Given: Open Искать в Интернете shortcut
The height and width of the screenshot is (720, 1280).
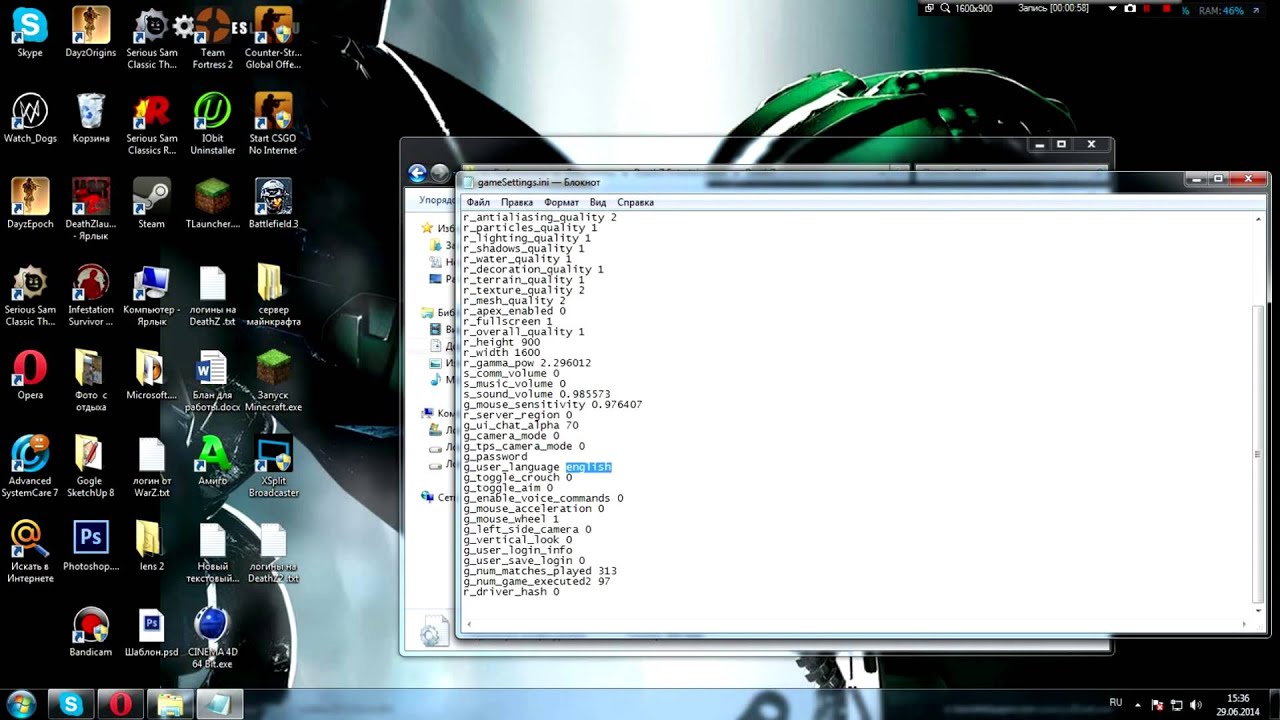Looking at the screenshot, I should click(30, 552).
